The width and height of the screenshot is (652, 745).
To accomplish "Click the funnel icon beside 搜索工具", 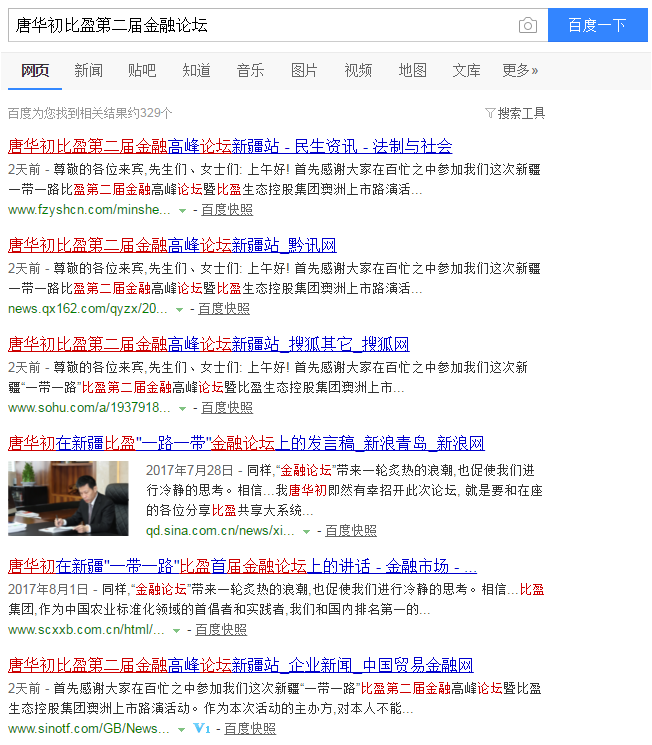I will (490, 113).
